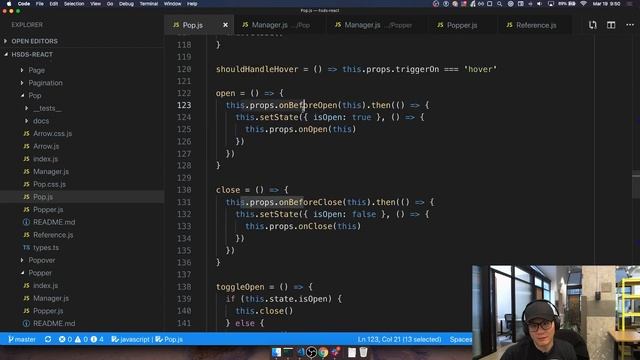Click the onBeforeClose call on line 131
640x360 pixels.
tap(310, 202)
